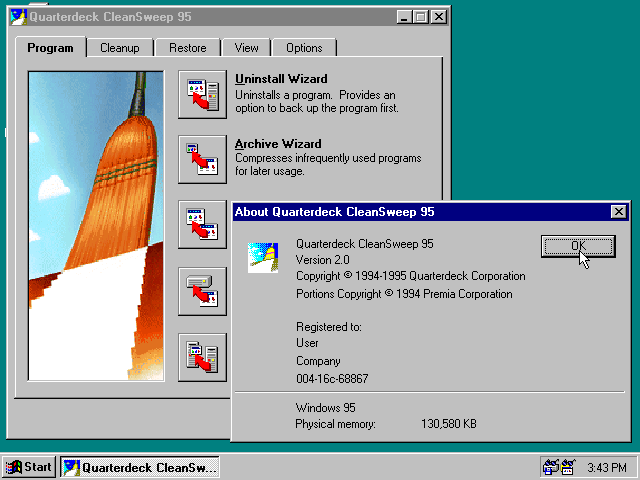Viewport: 640px width, 480px height.
Task: Close the main Quarterdeck CleanSweep 95 window
Action: click(439, 17)
